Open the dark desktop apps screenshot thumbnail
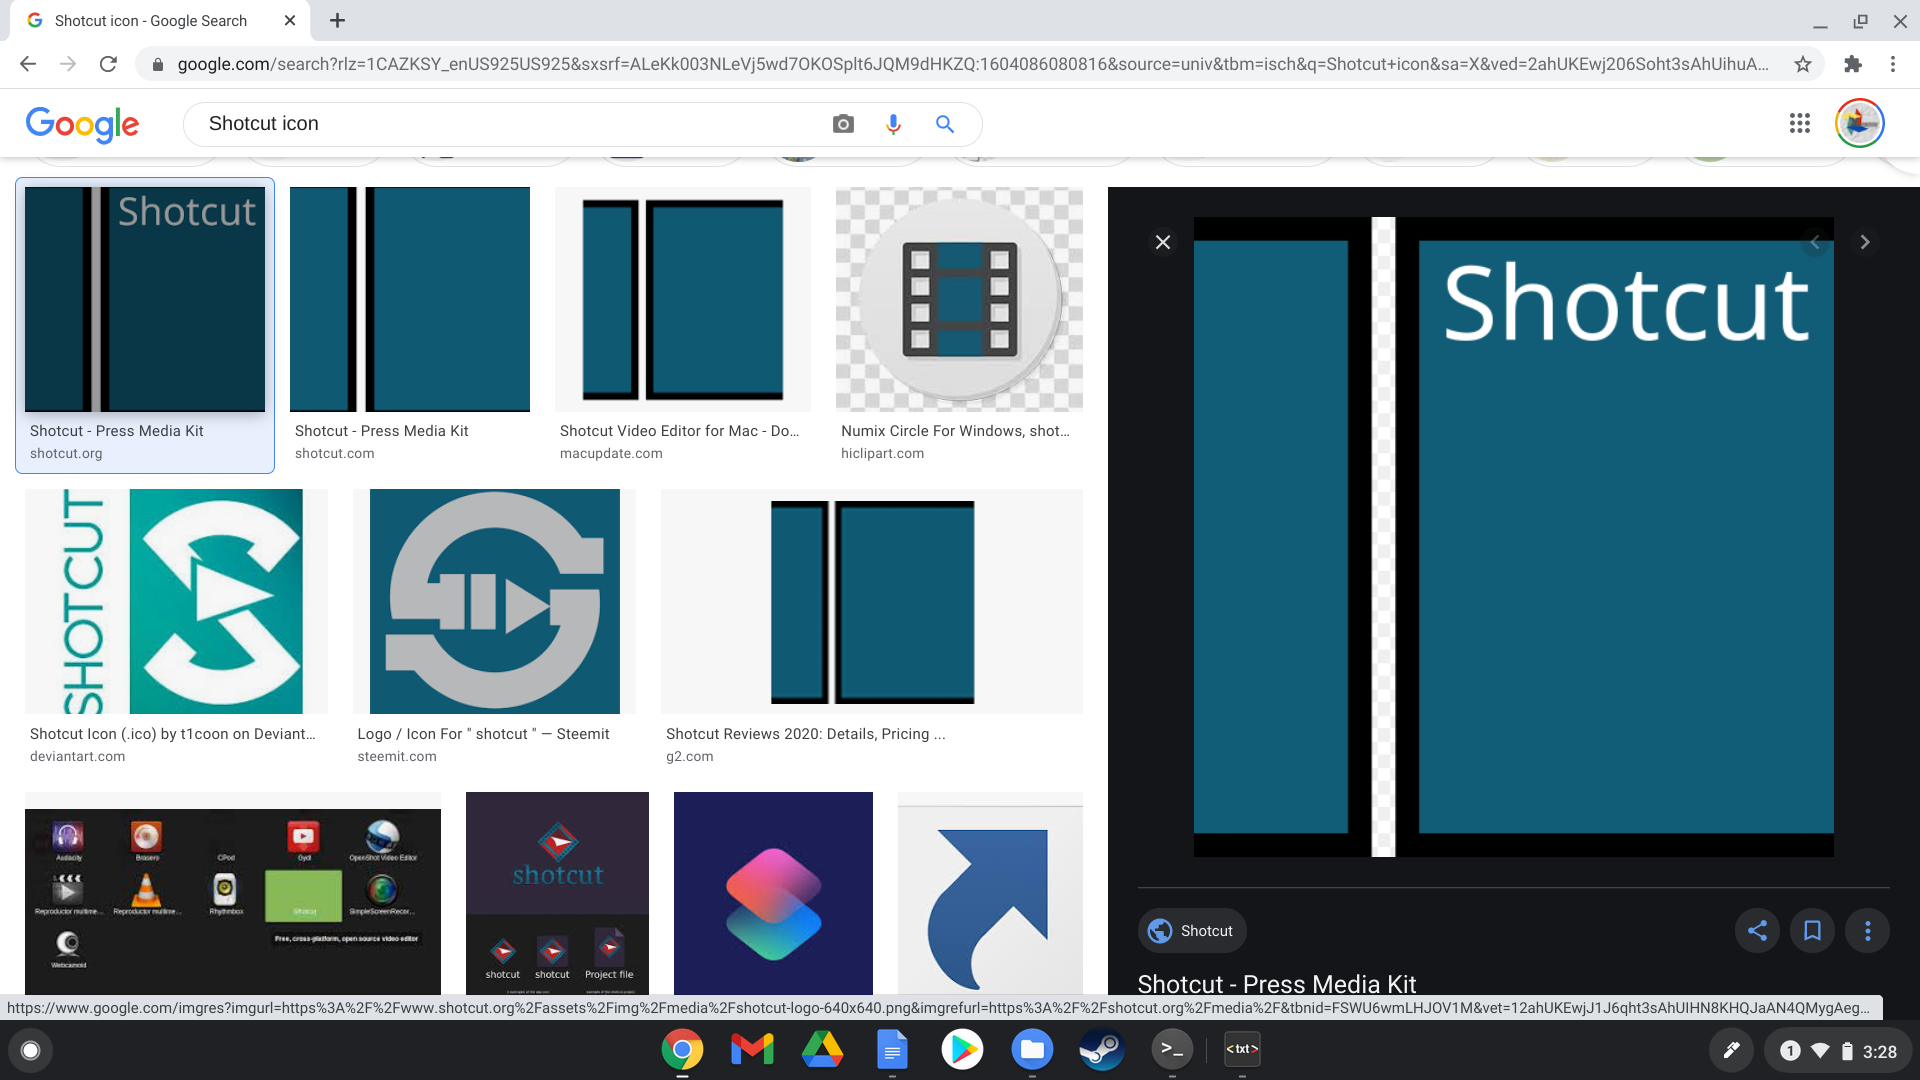This screenshot has width=1920, height=1080. pos(233,893)
